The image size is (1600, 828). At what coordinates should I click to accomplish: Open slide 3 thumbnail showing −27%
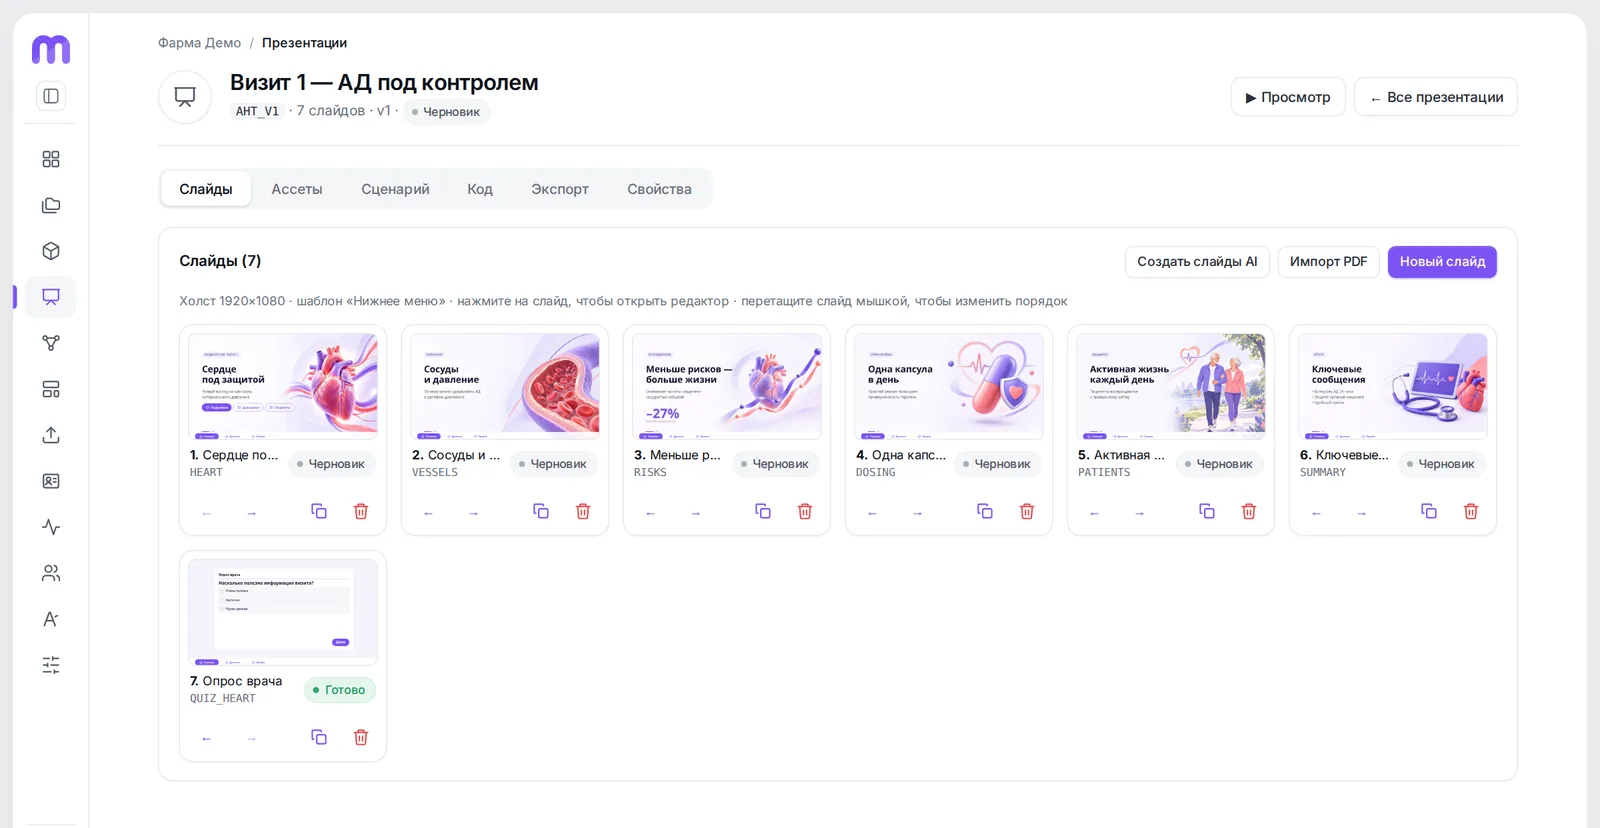(x=727, y=386)
